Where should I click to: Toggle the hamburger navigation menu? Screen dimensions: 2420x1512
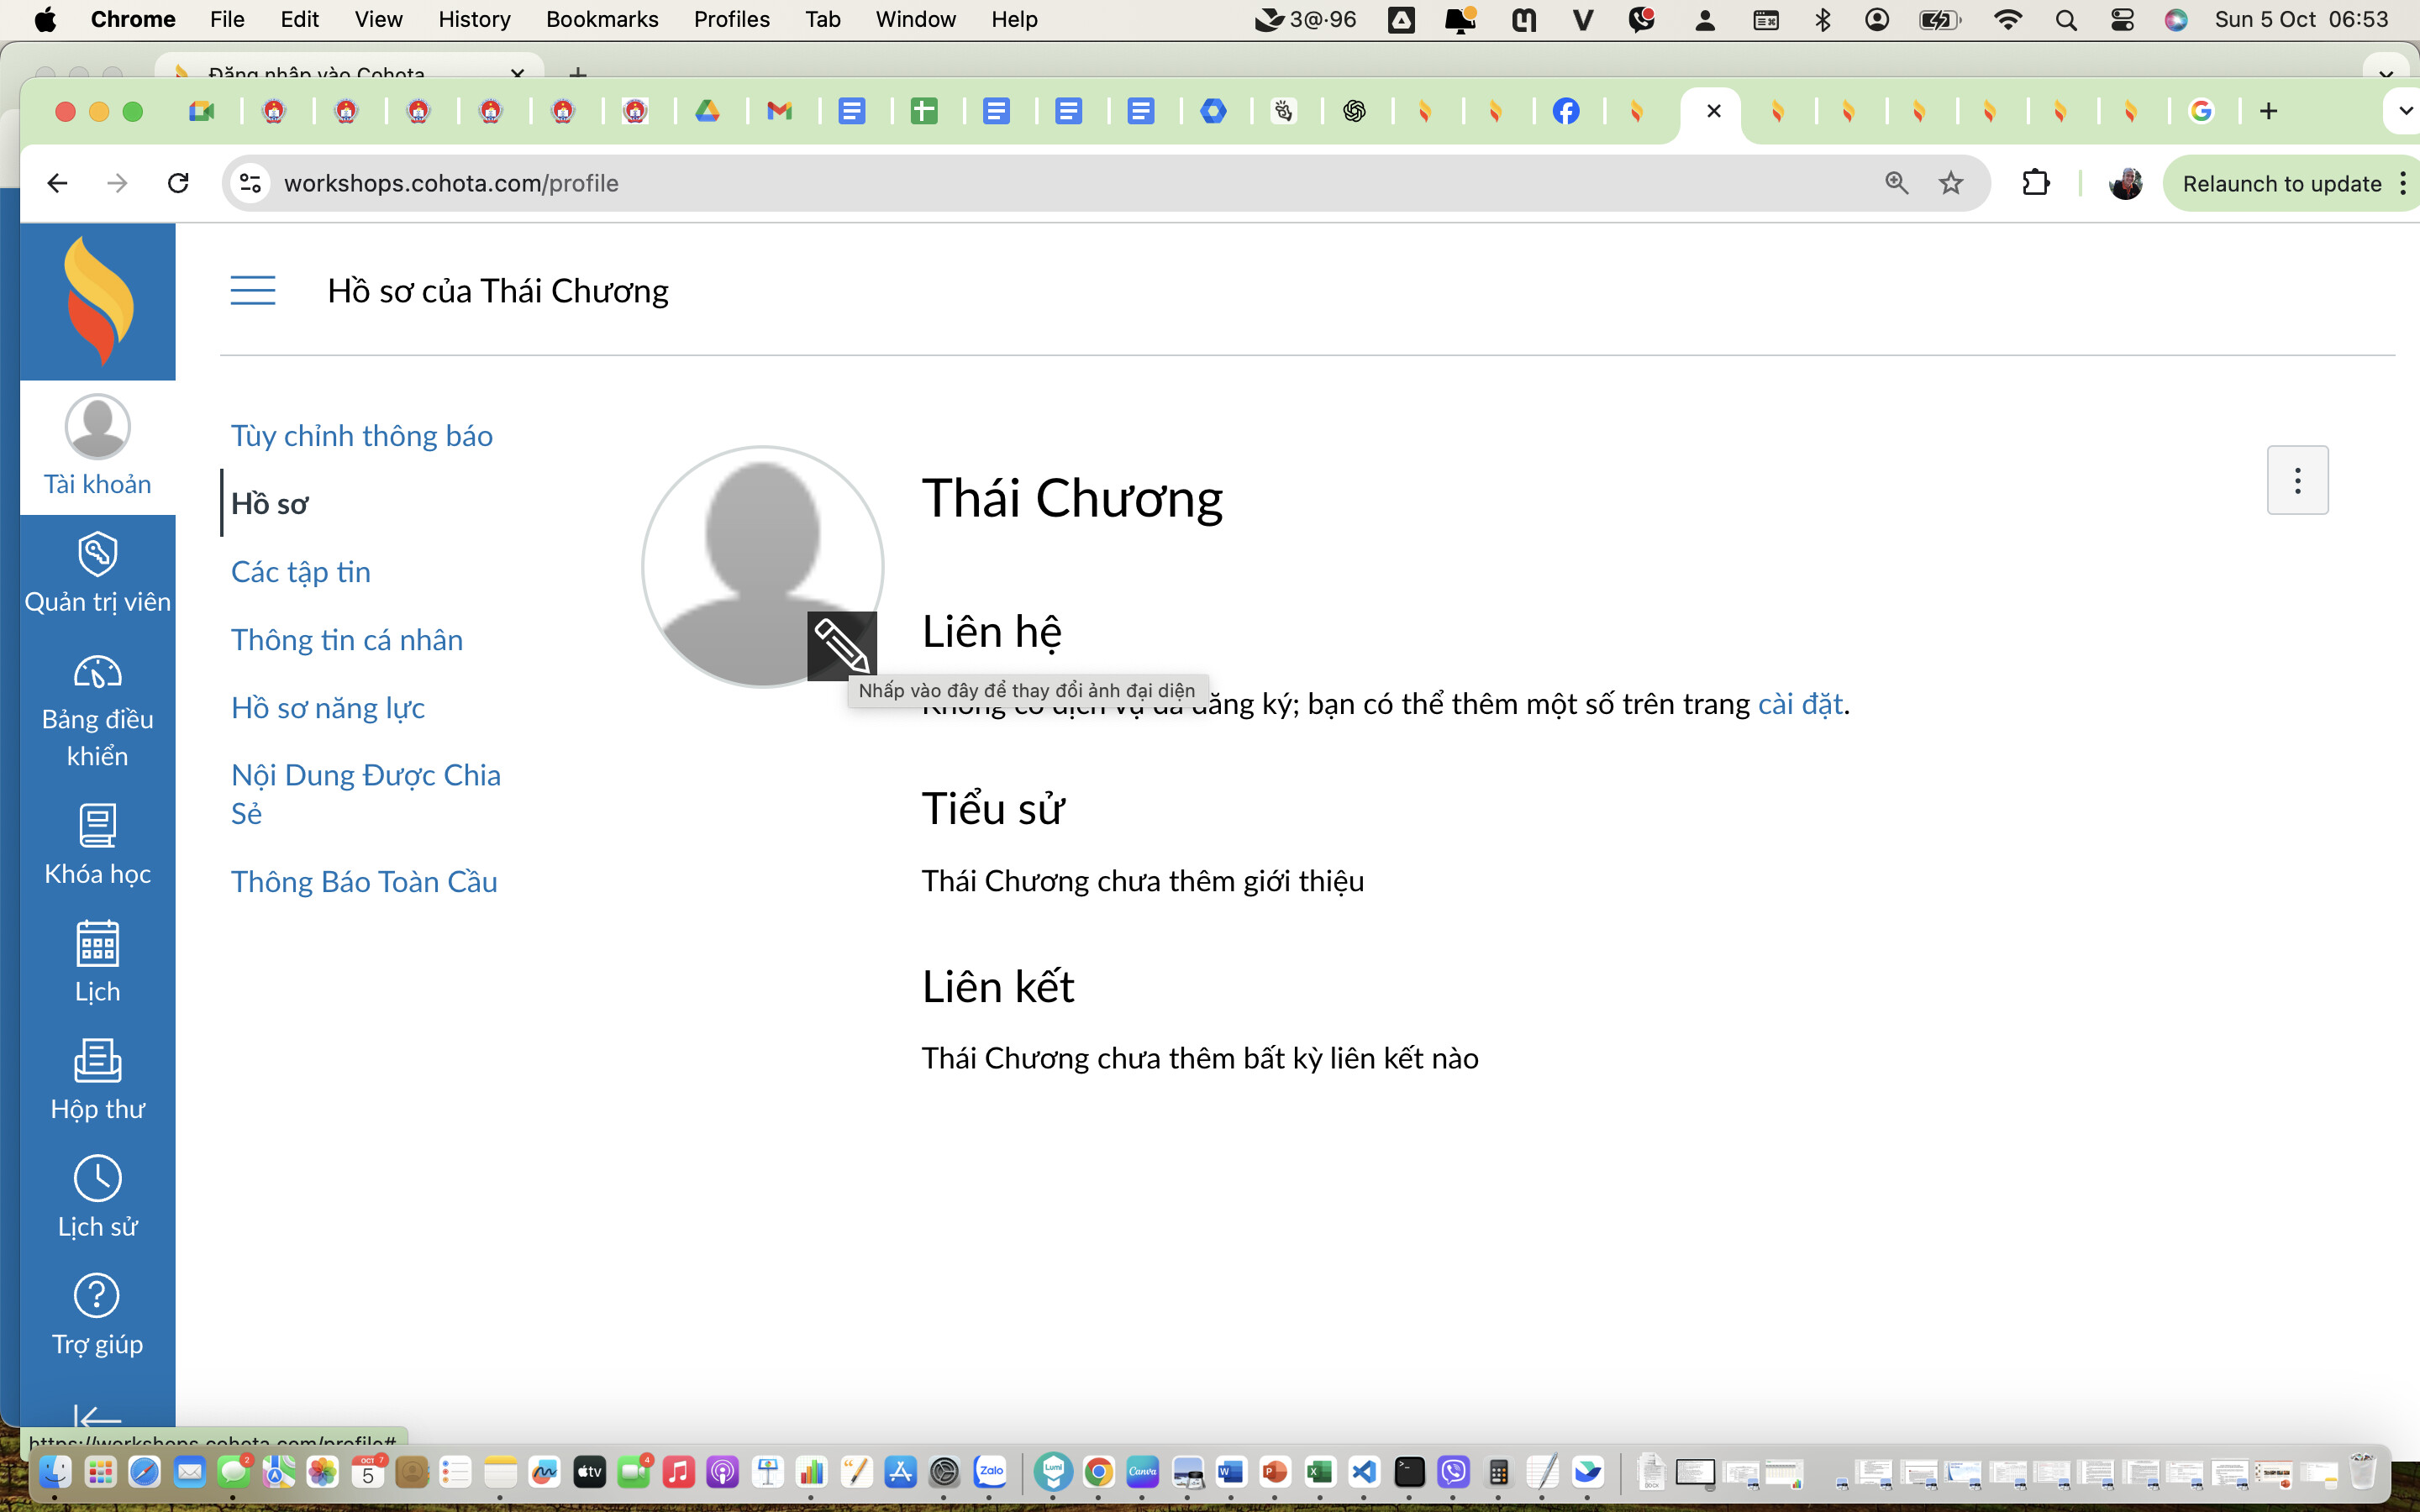pyautogui.click(x=252, y=291)
